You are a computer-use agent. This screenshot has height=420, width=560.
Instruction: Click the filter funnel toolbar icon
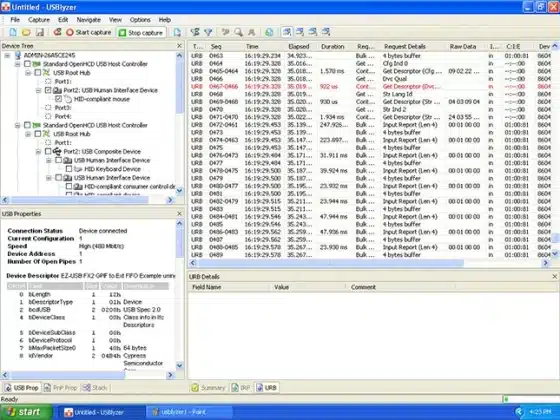pos(208,32)
